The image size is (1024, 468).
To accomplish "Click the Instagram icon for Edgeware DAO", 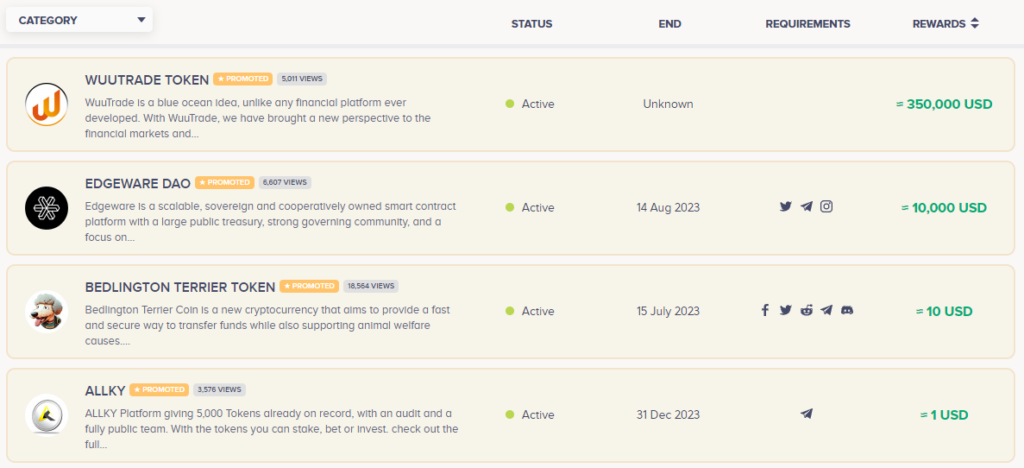I will coord(826,207).
